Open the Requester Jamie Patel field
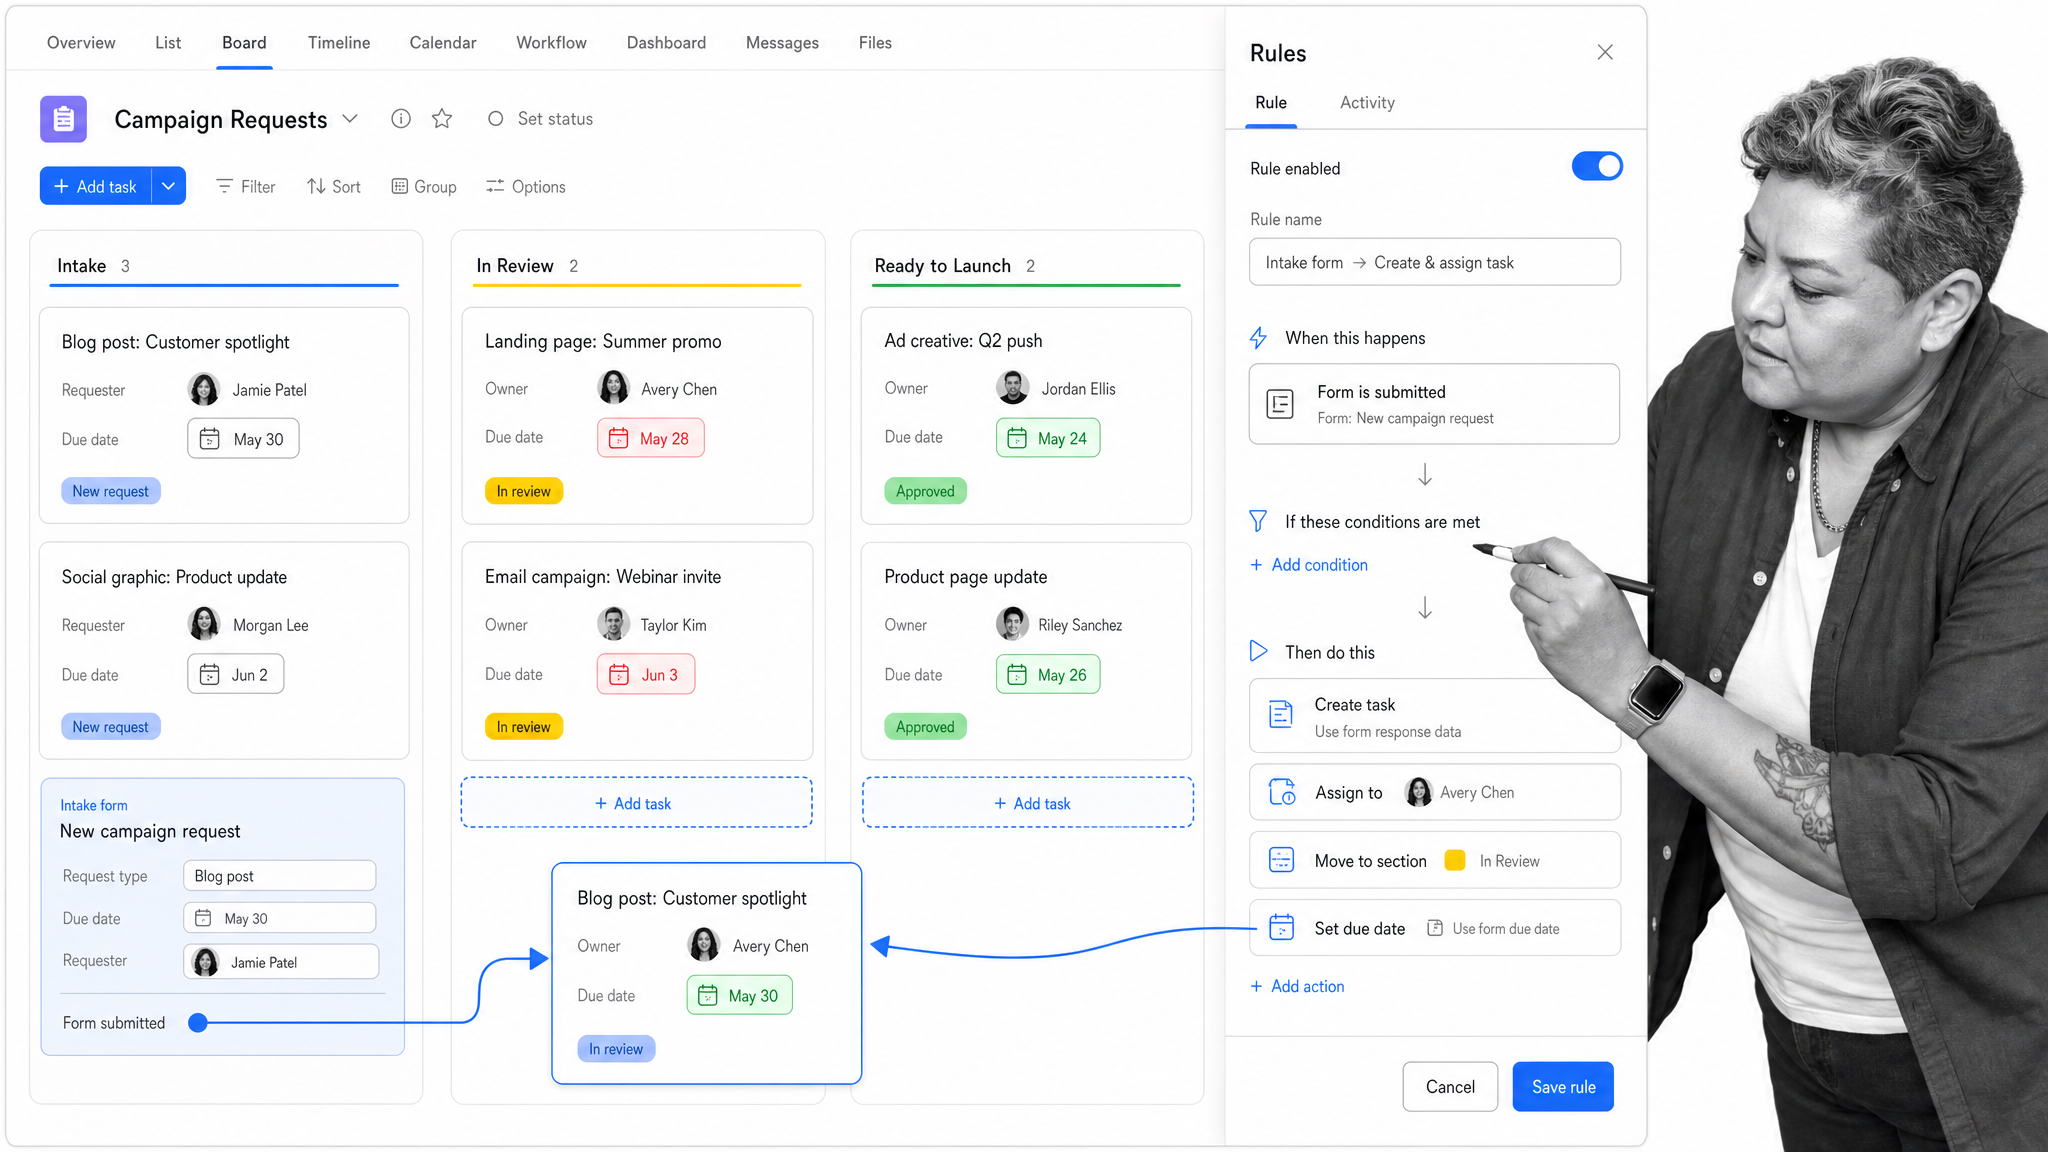The image size is (2048, 1152). (281, 961)
